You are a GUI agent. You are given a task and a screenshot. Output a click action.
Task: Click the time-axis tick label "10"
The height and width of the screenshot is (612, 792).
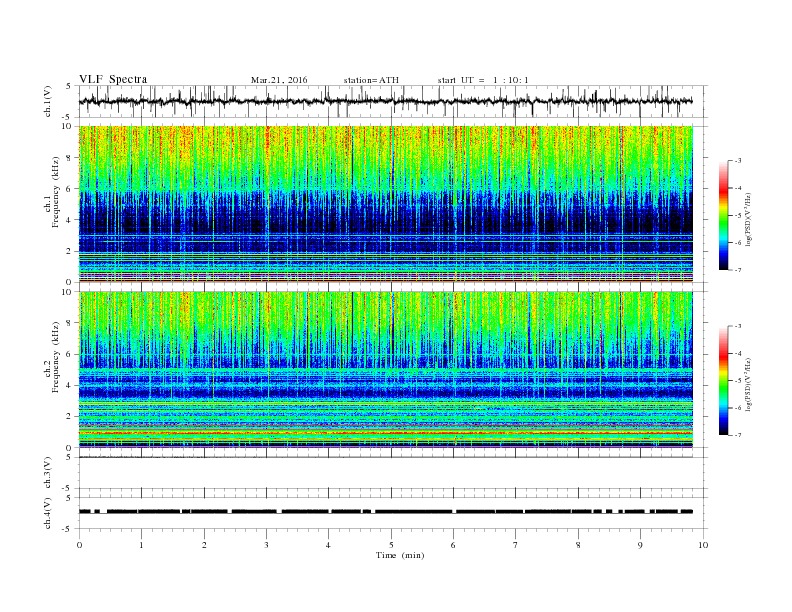tap(703, 545)
